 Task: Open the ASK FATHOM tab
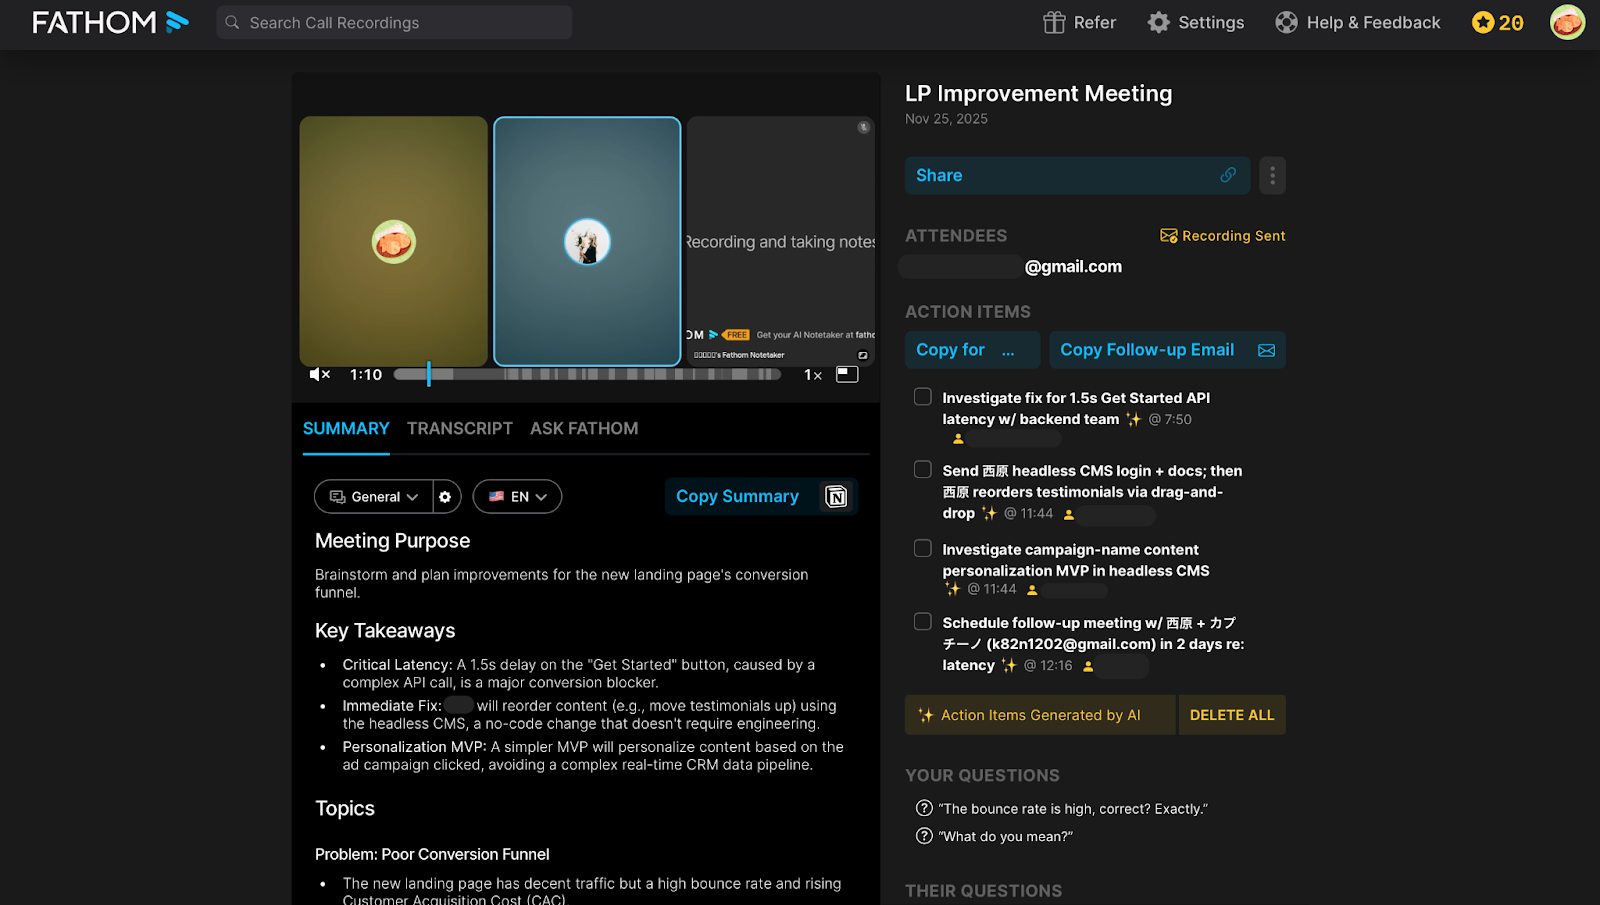584,429
